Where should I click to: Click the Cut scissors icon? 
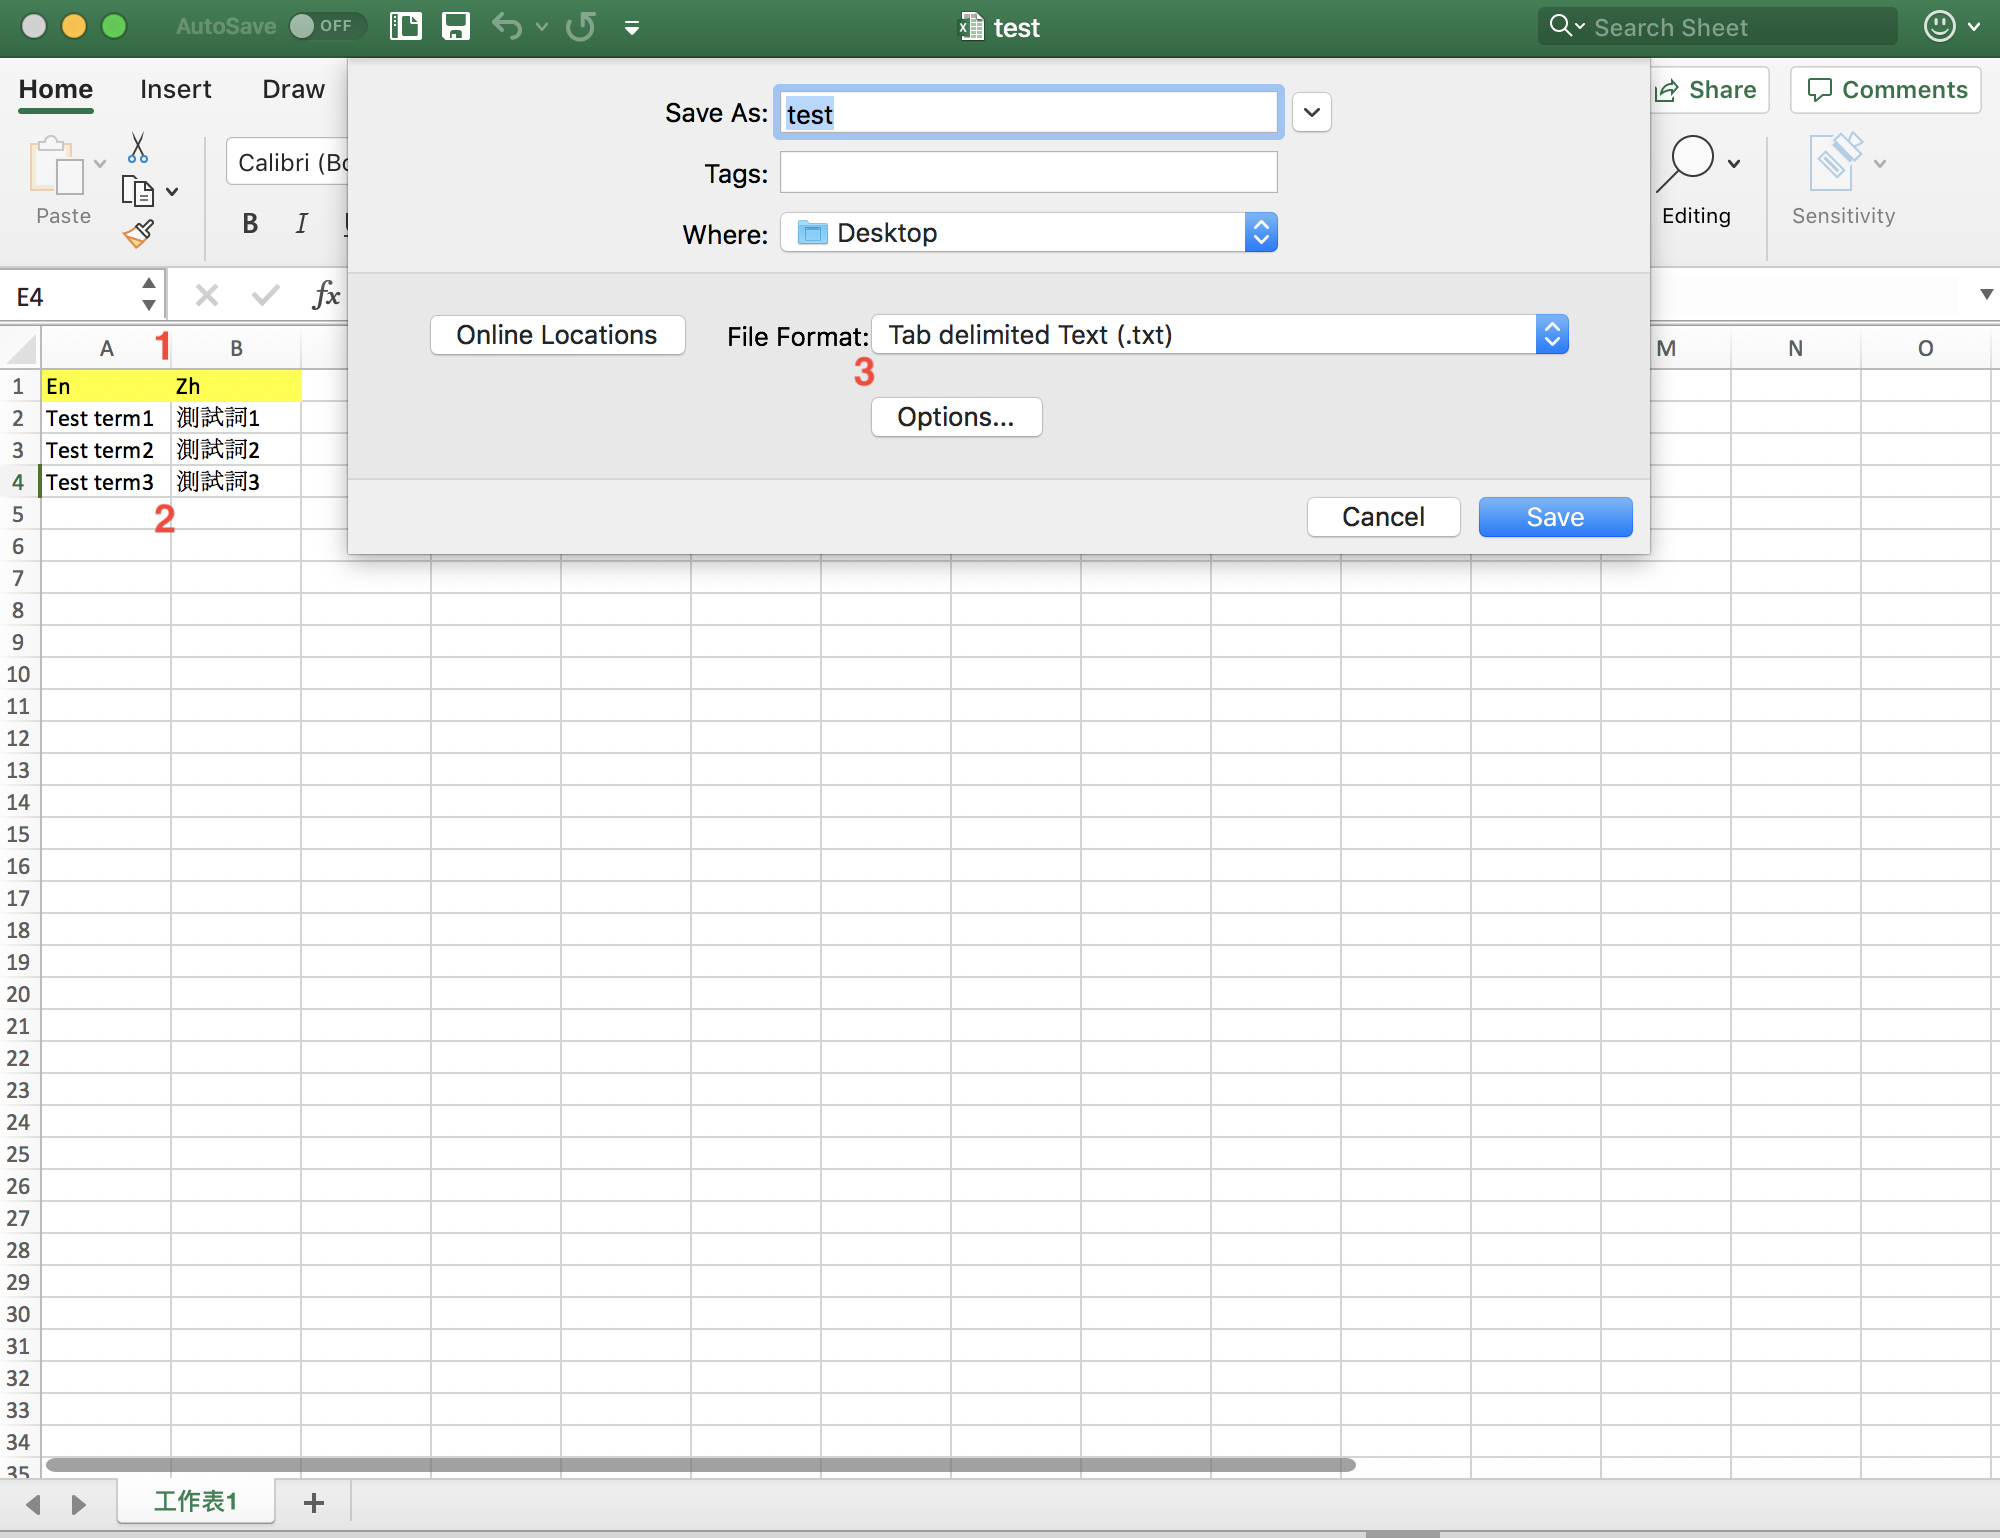coord(138,148)
